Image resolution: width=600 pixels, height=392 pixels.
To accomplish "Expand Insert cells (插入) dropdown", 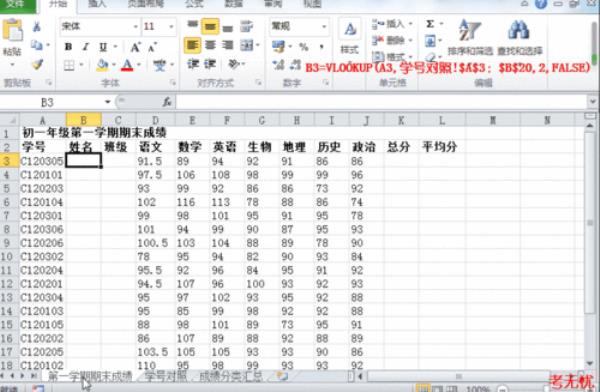I will (411, 24).
